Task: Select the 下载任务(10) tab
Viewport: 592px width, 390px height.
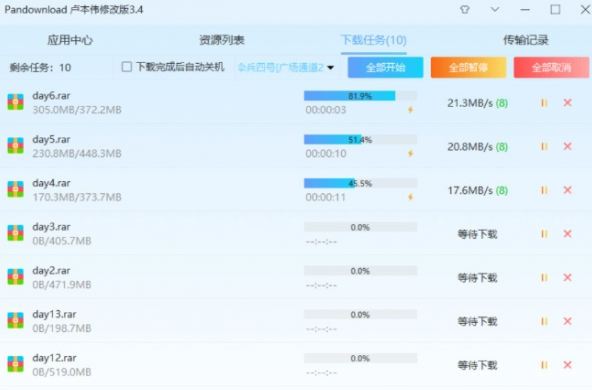Action: (373, 40)
